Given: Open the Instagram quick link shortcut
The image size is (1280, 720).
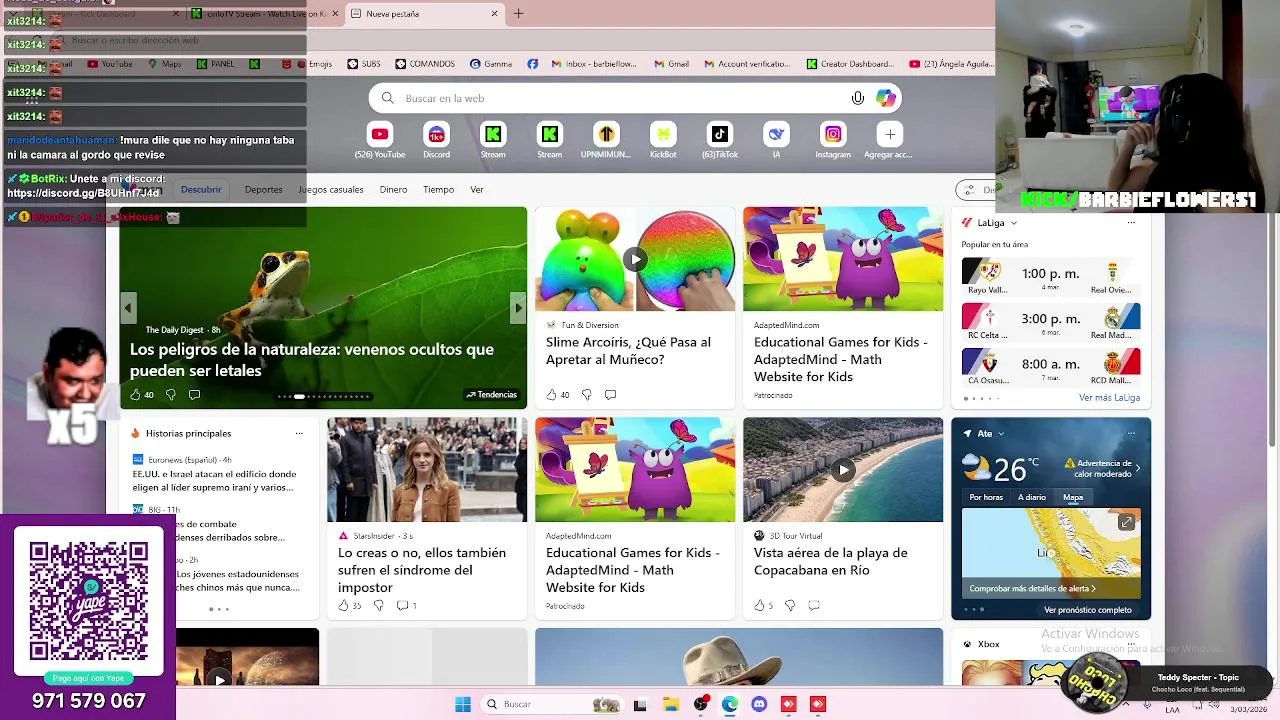Looking at the screenshot, I should coord(833,134).
